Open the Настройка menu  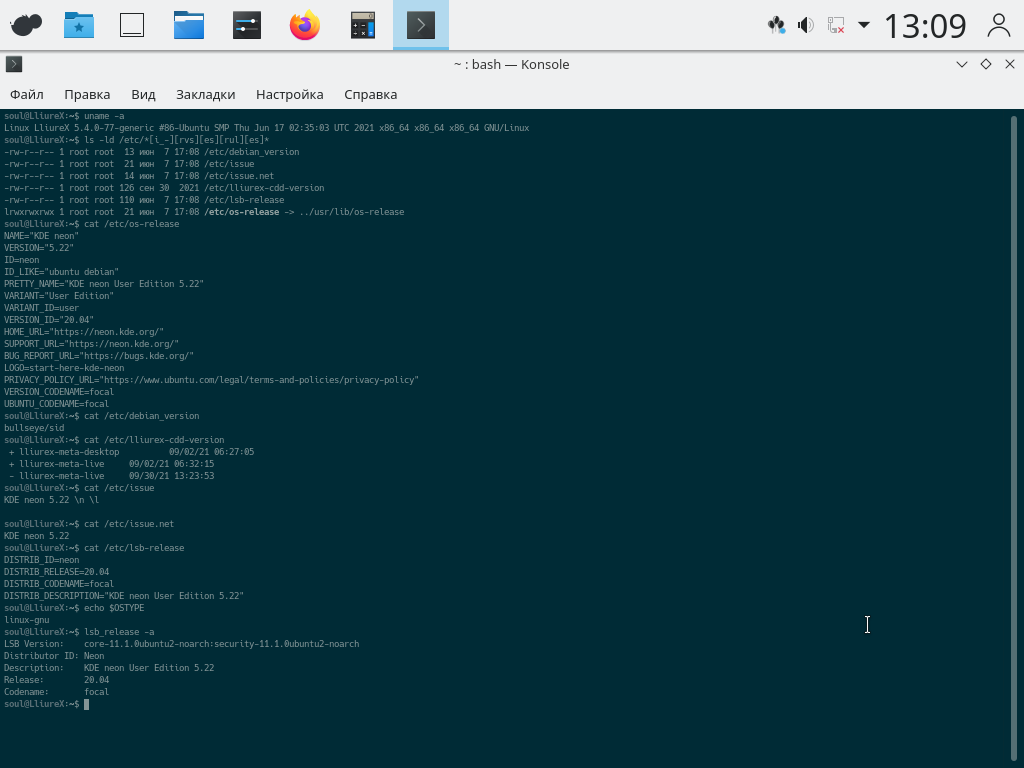tap(289, 94)
